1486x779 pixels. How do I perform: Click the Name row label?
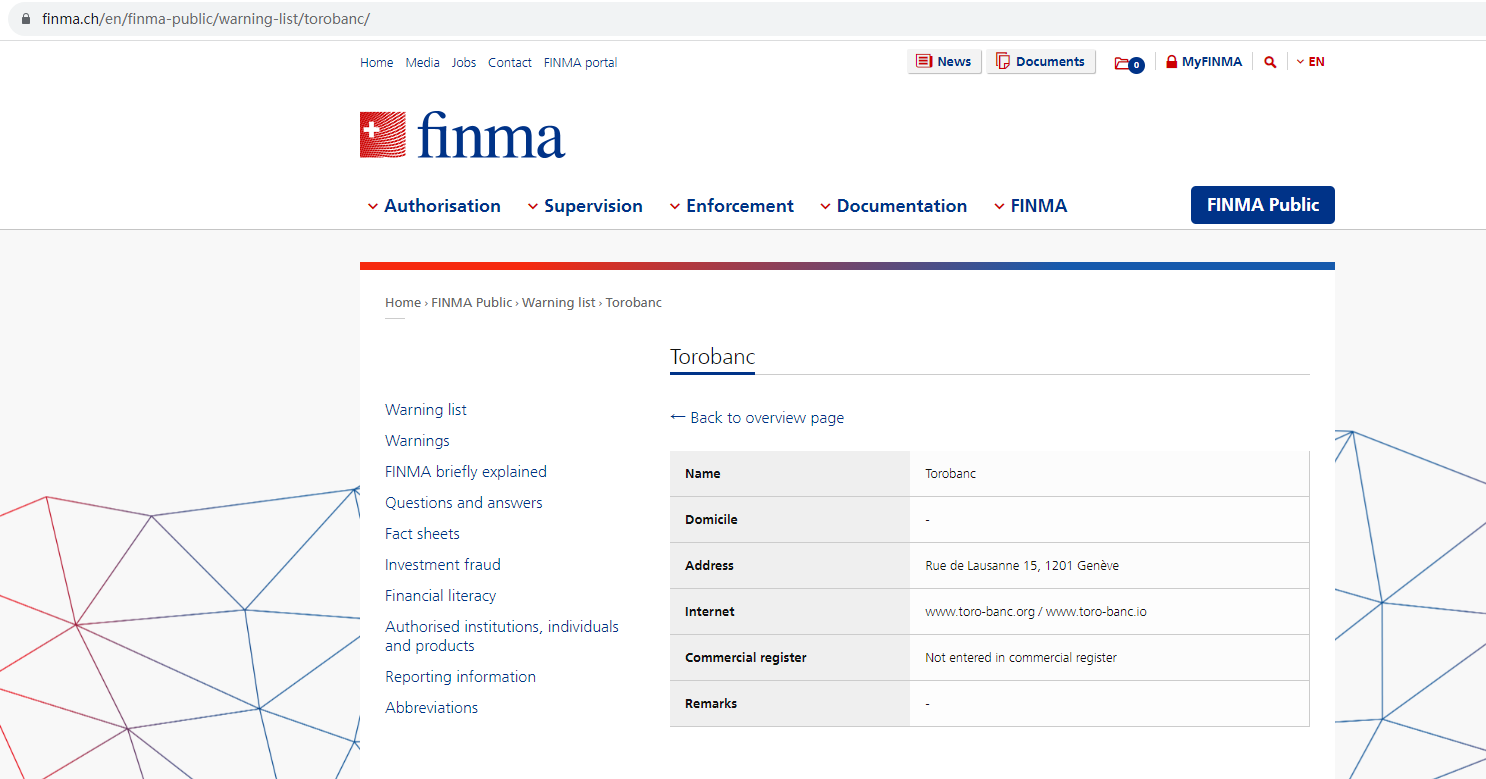pos(703,474)
